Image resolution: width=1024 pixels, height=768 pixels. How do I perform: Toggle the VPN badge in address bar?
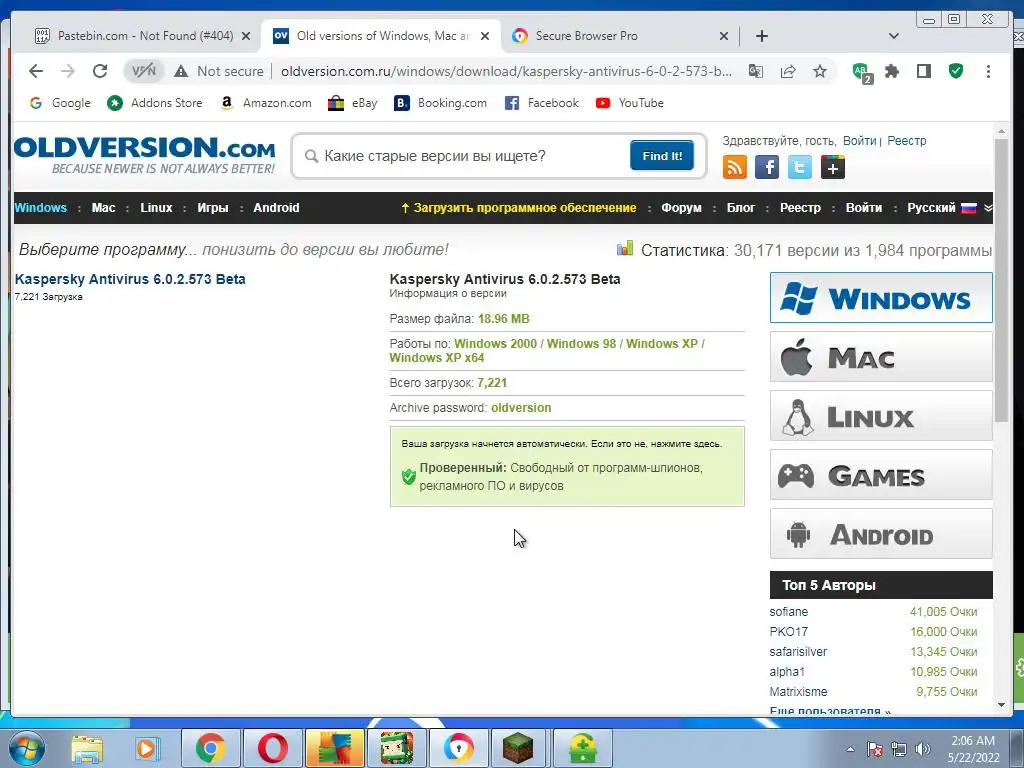tap(144, 71)
